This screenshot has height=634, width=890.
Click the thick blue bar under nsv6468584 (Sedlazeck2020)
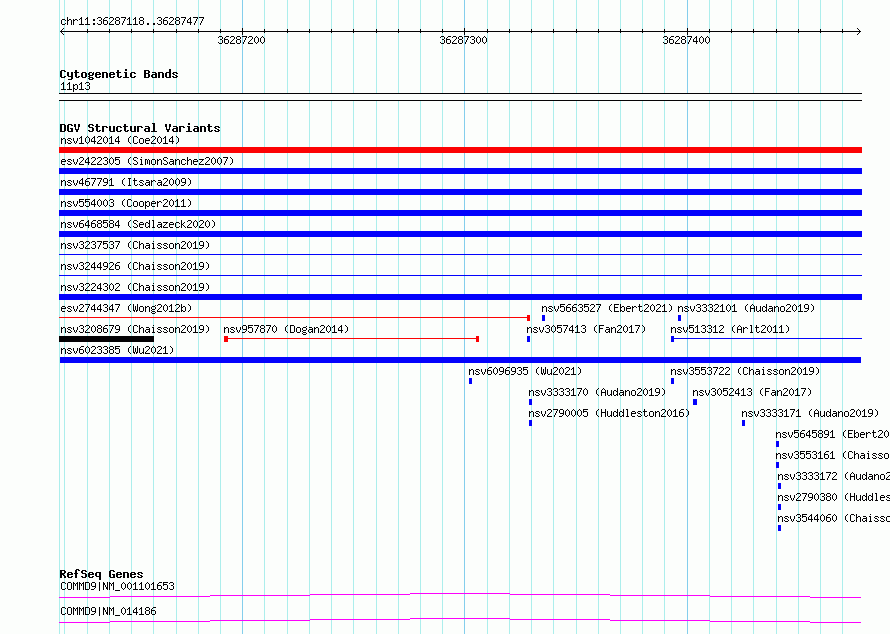tap(460, 234)
